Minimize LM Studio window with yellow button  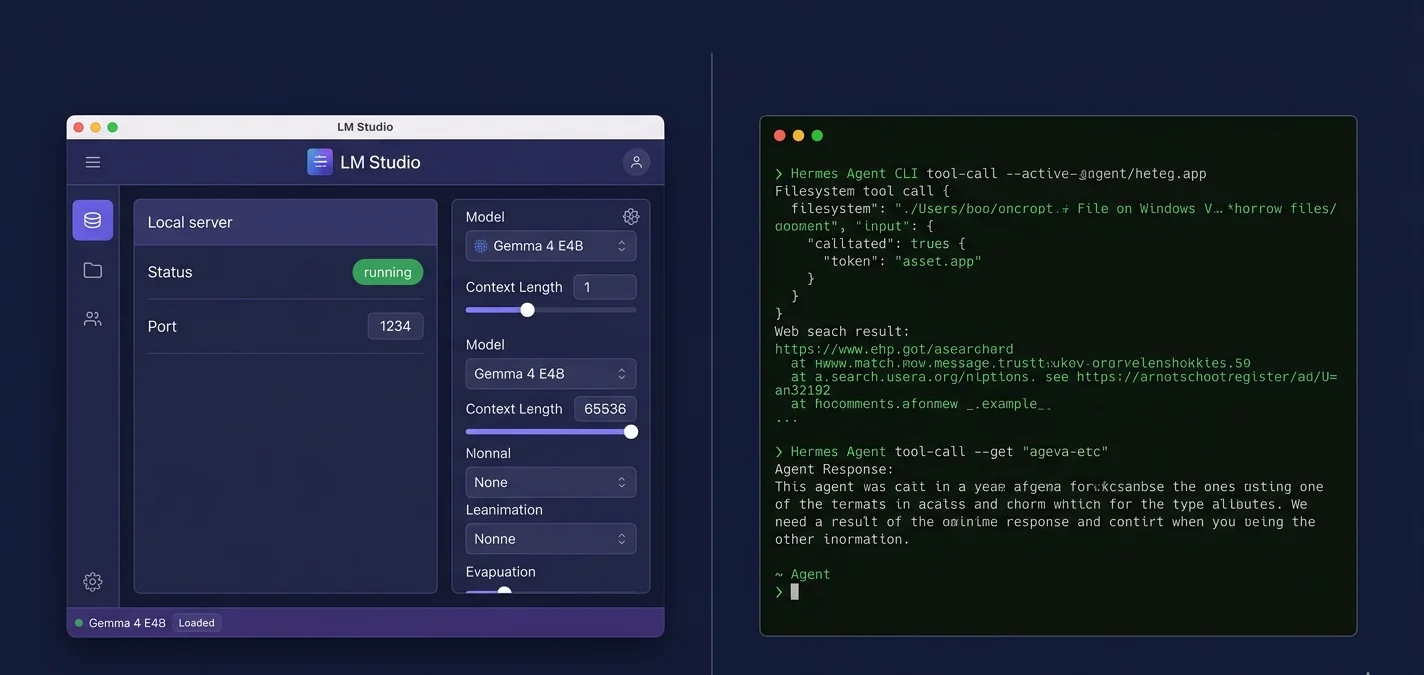pyautogui.click(x=96, y=127)
